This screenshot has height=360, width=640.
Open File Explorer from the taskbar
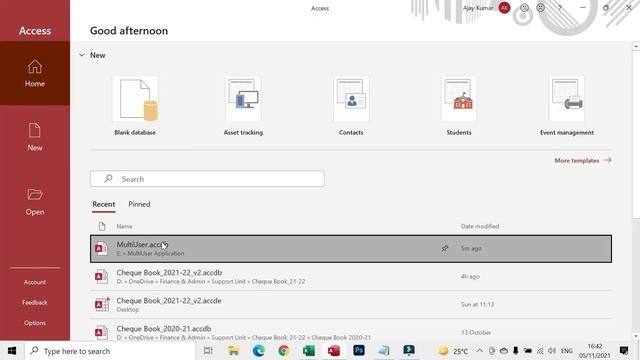click(x=233, y=351)
